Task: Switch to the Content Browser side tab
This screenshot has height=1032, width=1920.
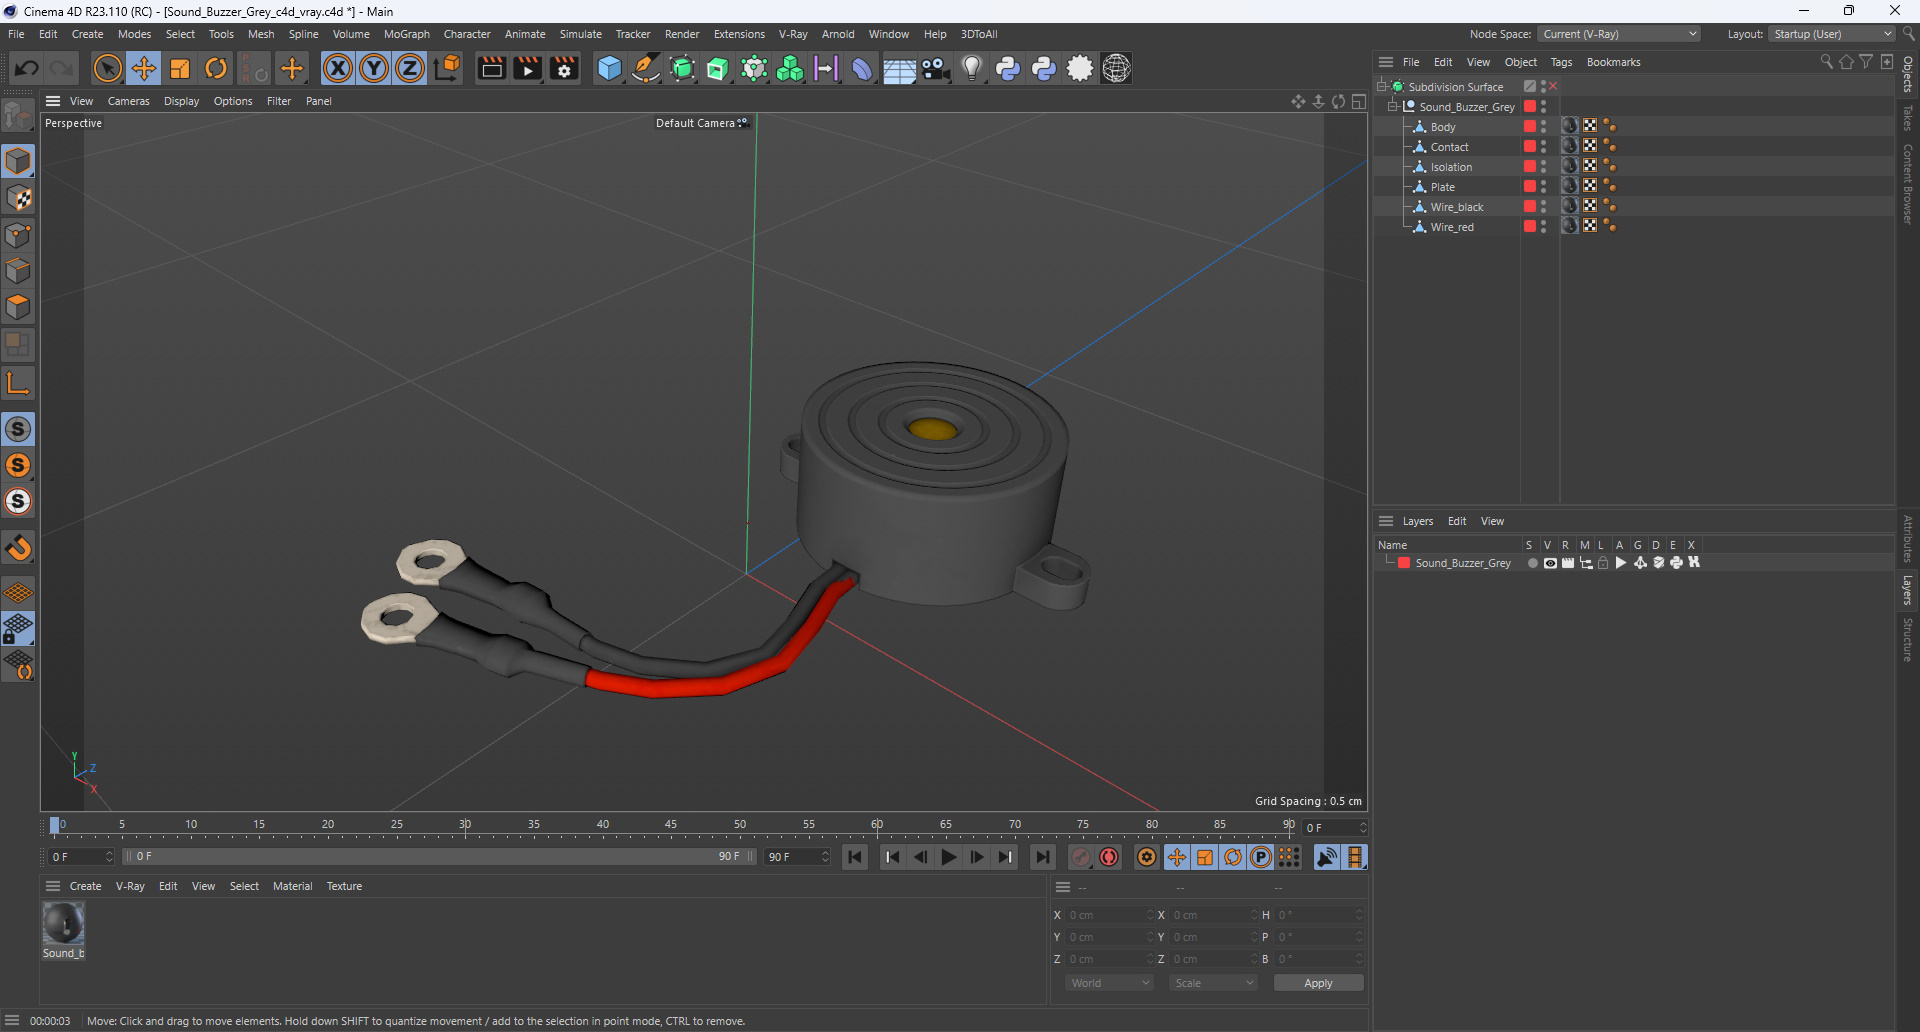Action: [x=1908, y=183]
